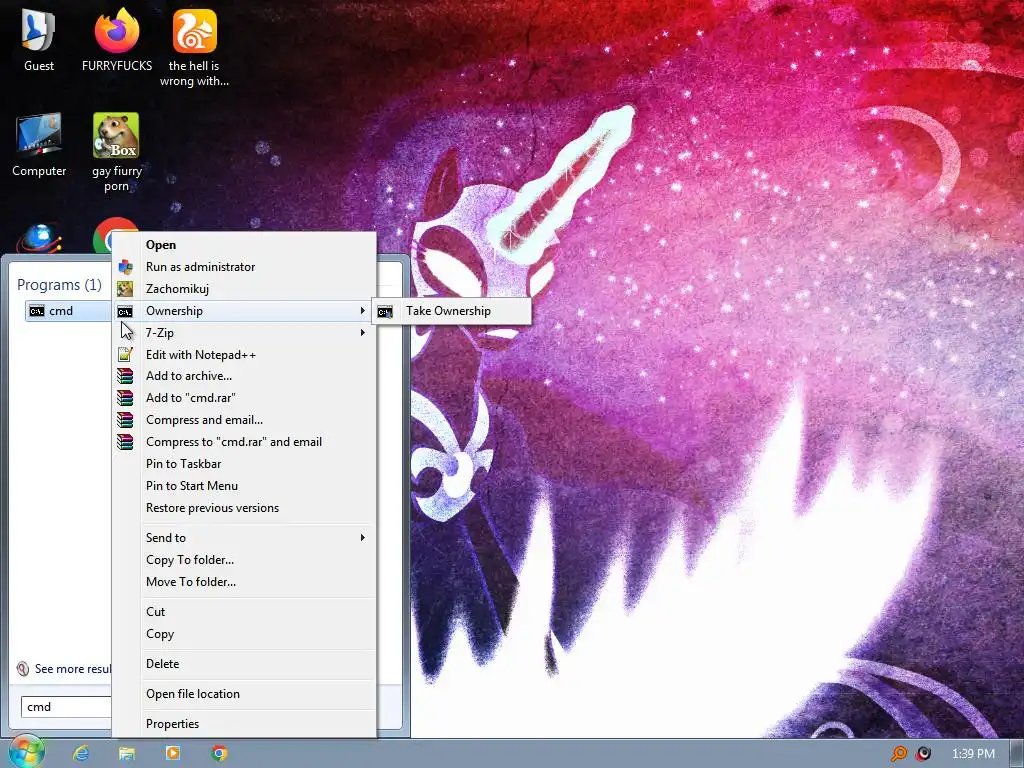The image size is (1024, 768).
Task: Click the console icon beside Ownership
Action: pos(125,312)
